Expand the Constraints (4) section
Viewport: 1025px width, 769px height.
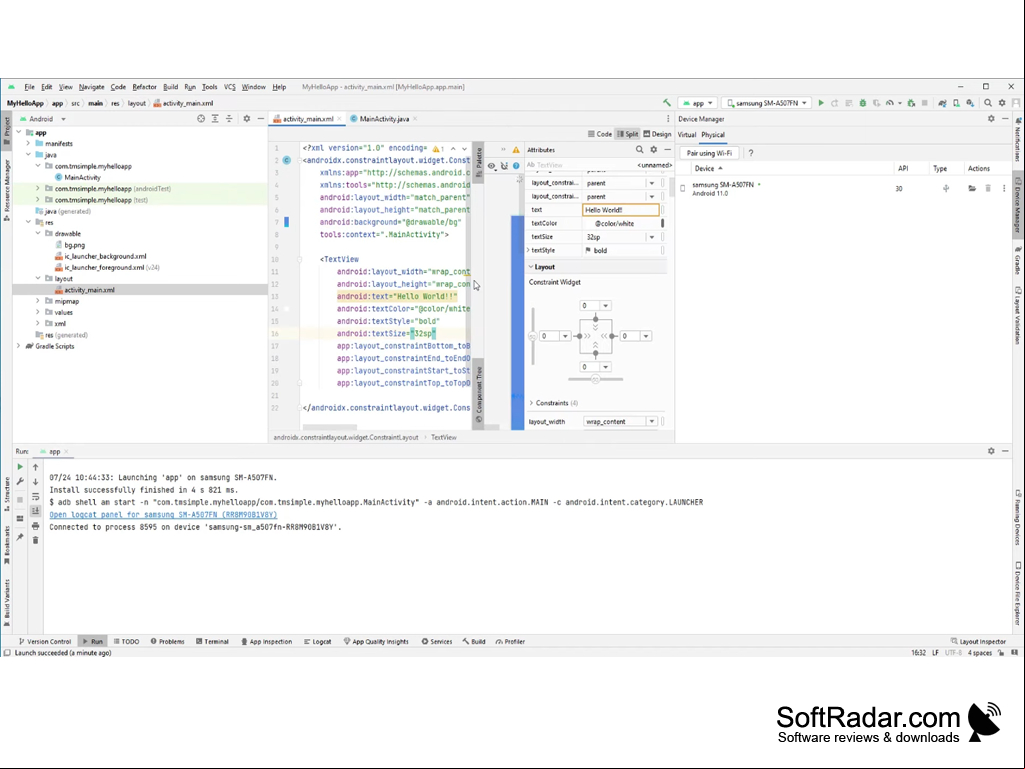tap(531, 403)
